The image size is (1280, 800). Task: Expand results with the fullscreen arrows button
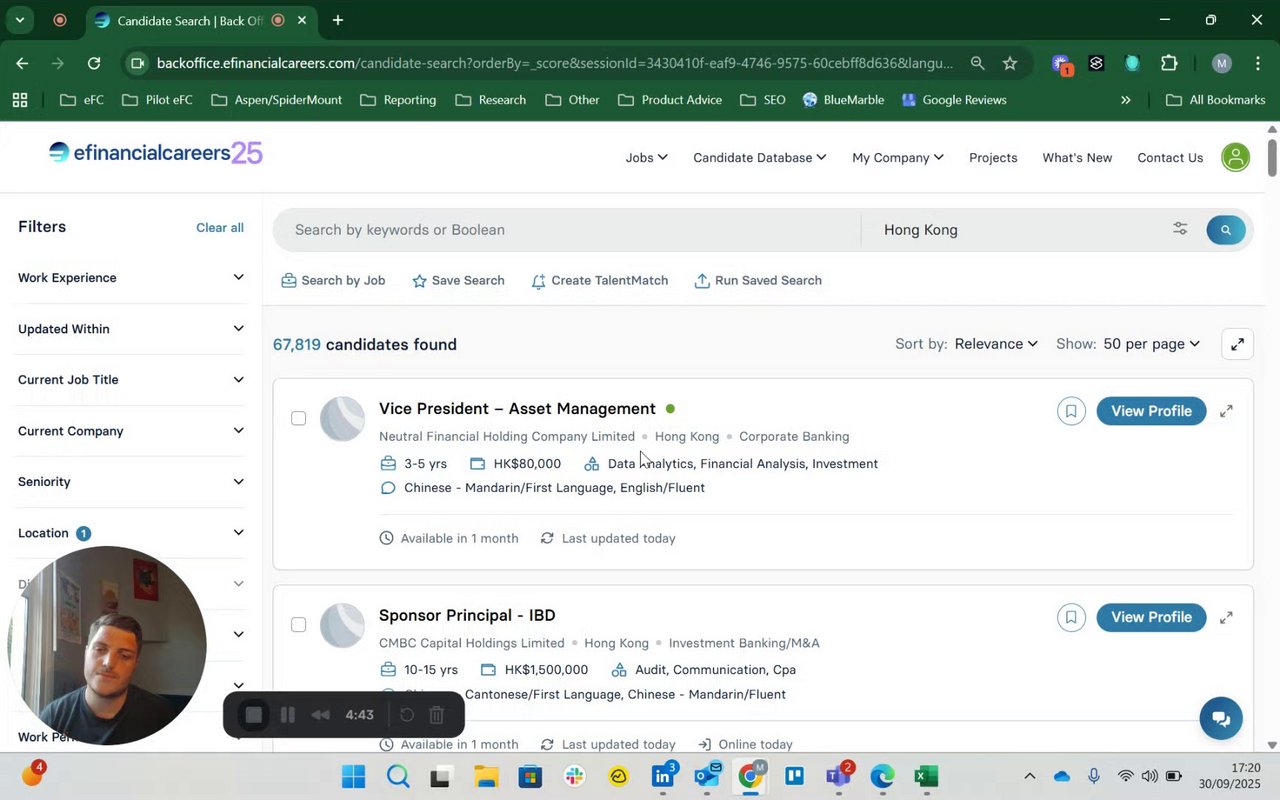(x=1237, y=344)
